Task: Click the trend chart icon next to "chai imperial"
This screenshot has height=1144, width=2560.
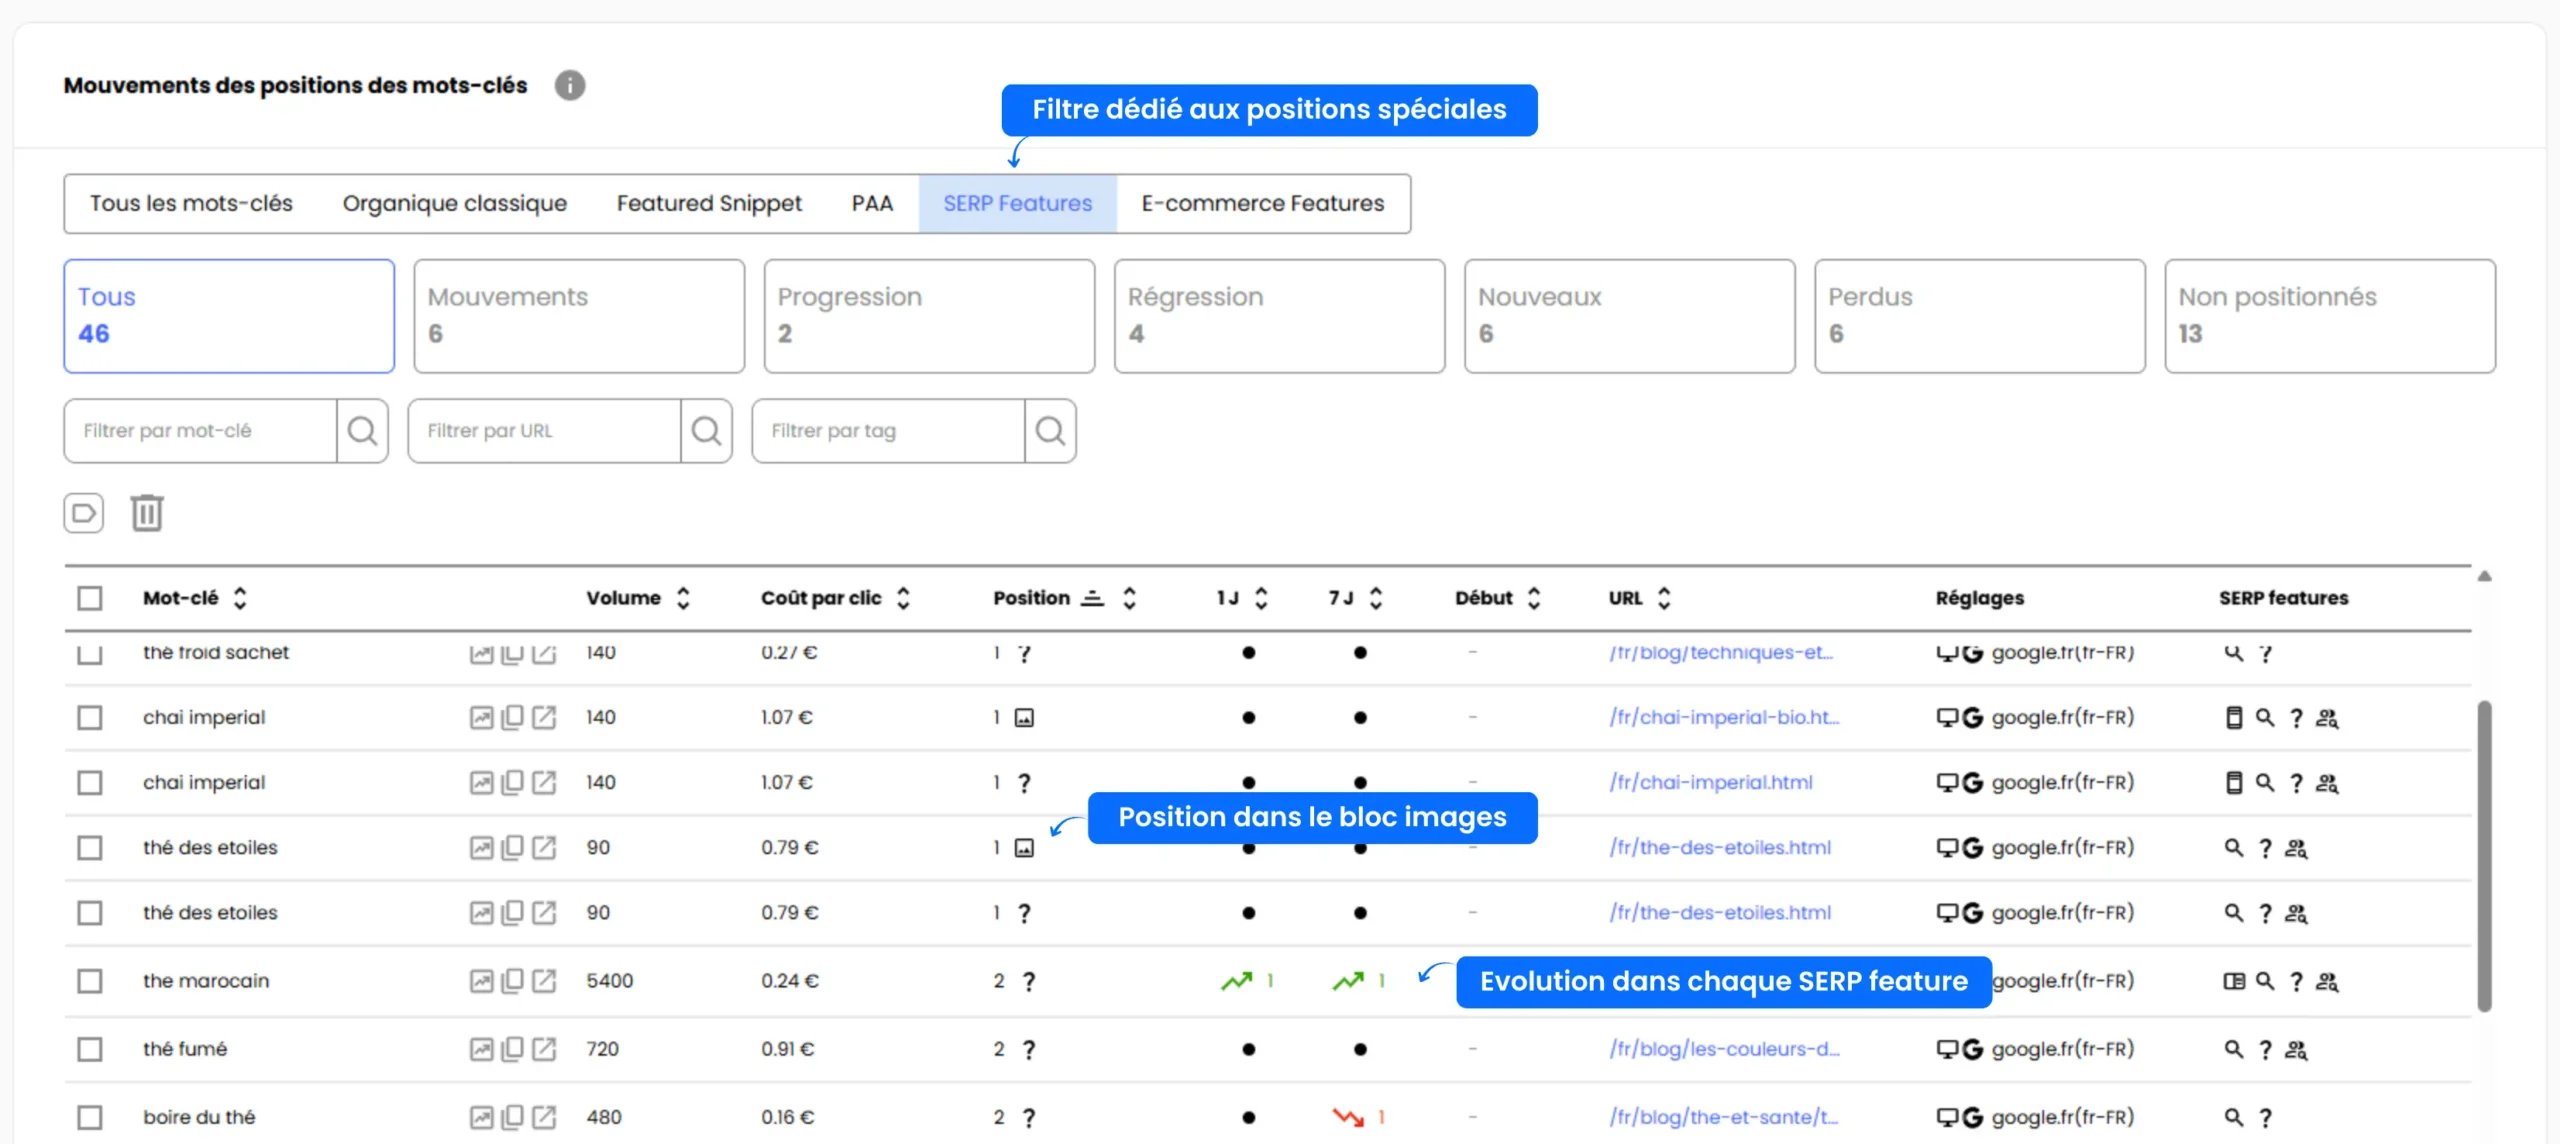Action: click(x=482, y=717)
